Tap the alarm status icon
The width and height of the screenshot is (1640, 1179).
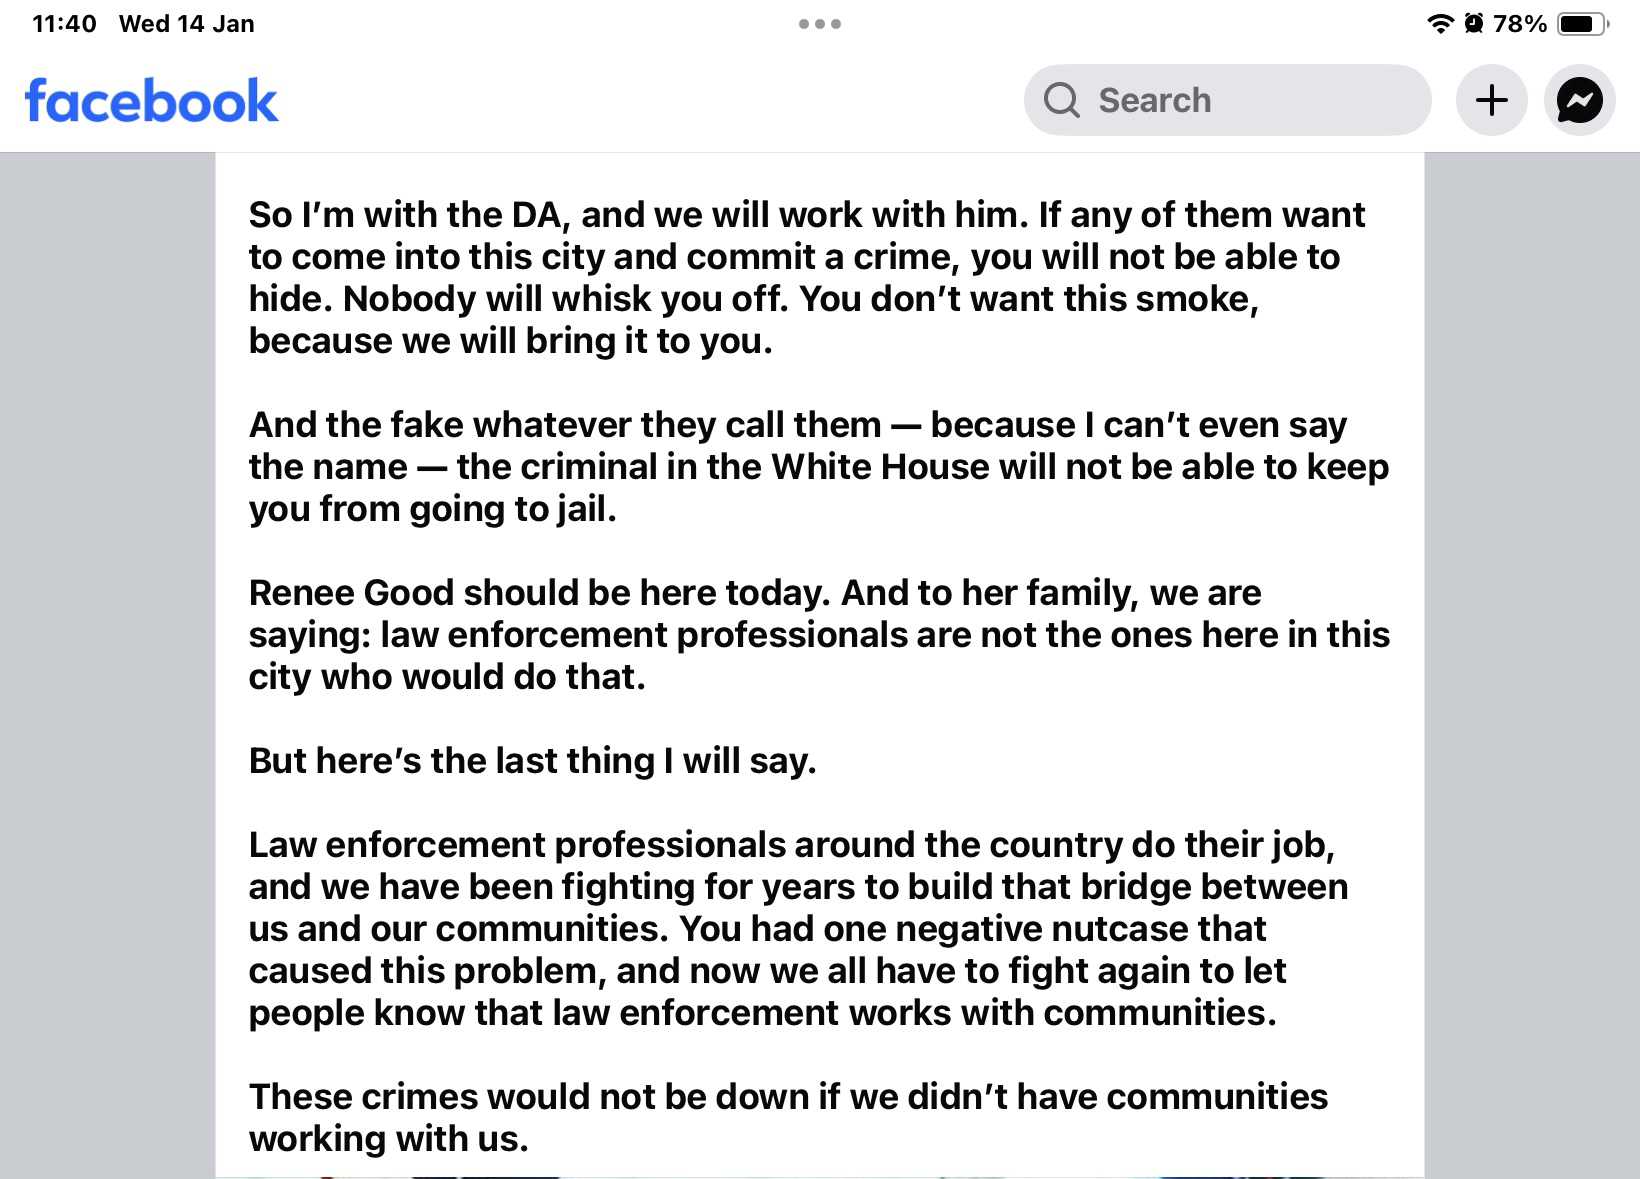(1472, 24)
